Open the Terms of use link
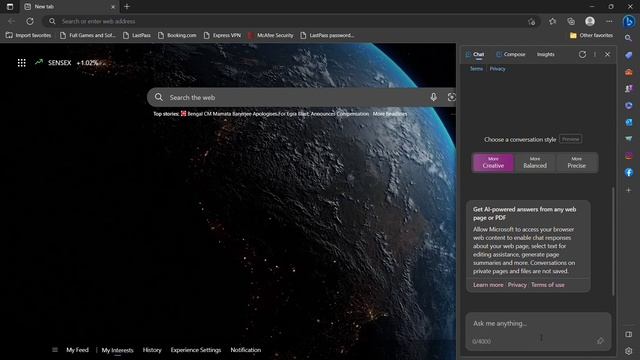The width and height of the screenshot is (640, 360). pos(547,285)
